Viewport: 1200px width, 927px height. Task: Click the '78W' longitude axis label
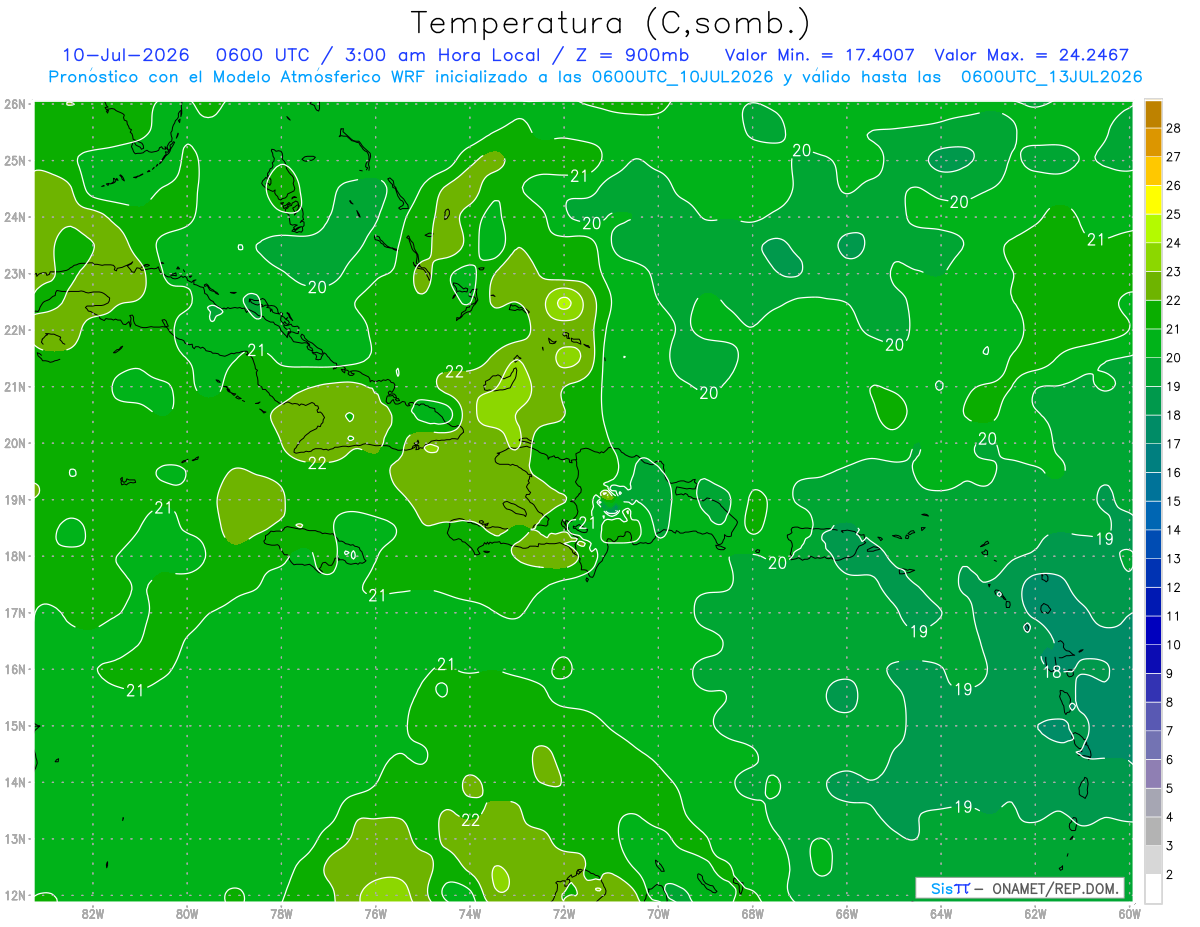281,912
